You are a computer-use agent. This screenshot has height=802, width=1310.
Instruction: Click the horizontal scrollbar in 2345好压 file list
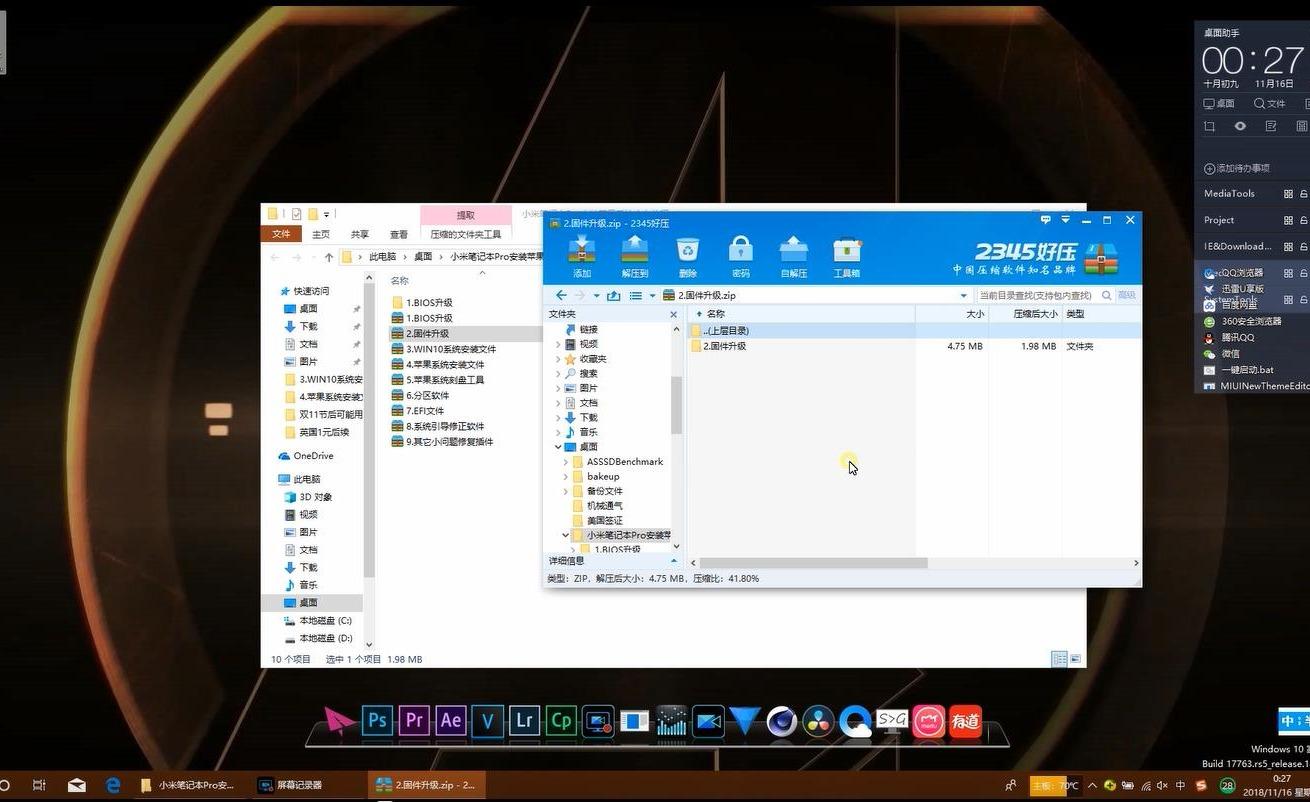pos(812,563)
